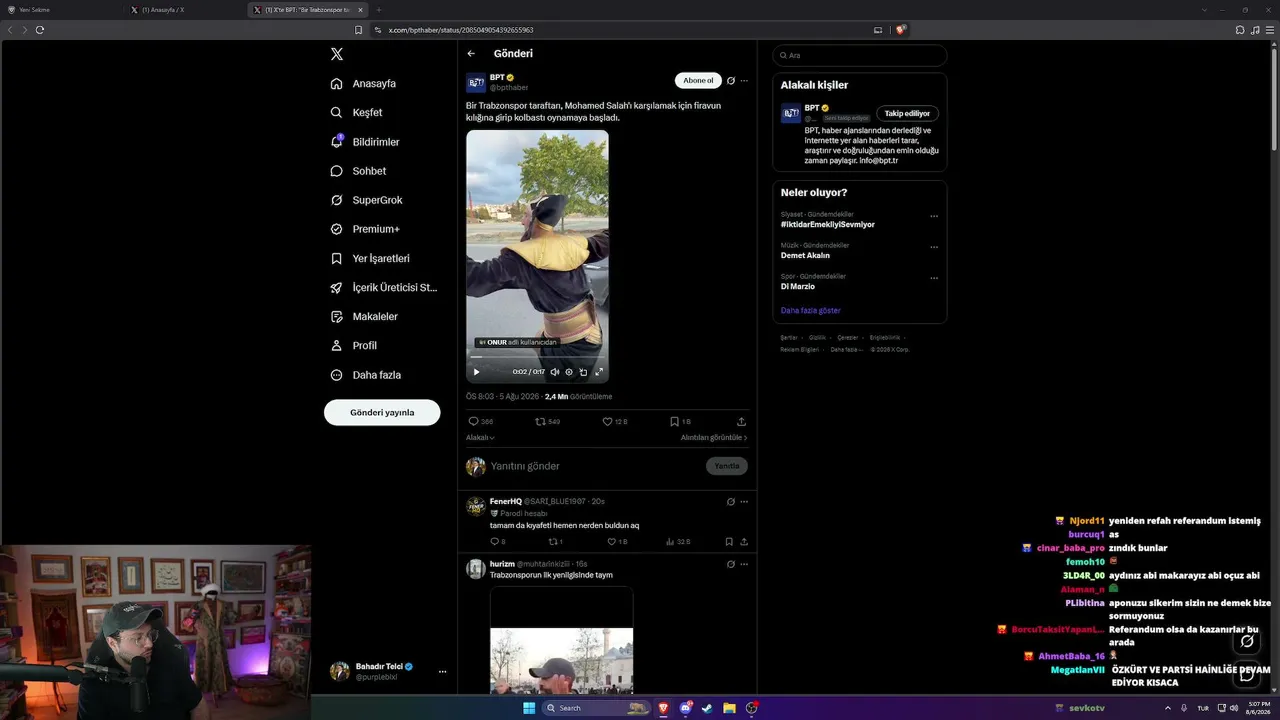The width and height of the screenshot is (1280, 720).
Task: Open the Bahadır Telci account menu
Action: pos(388,671)
